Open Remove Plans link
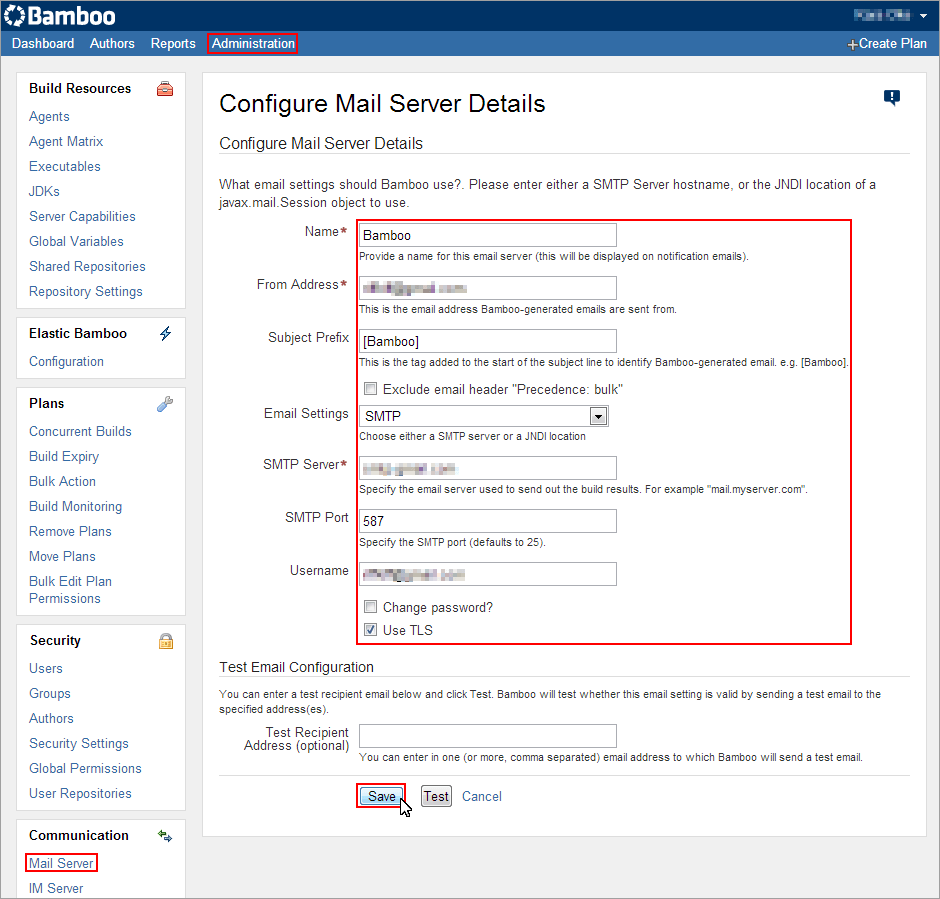The height and width of the screenshot is (899, 940). click(70, 532)
